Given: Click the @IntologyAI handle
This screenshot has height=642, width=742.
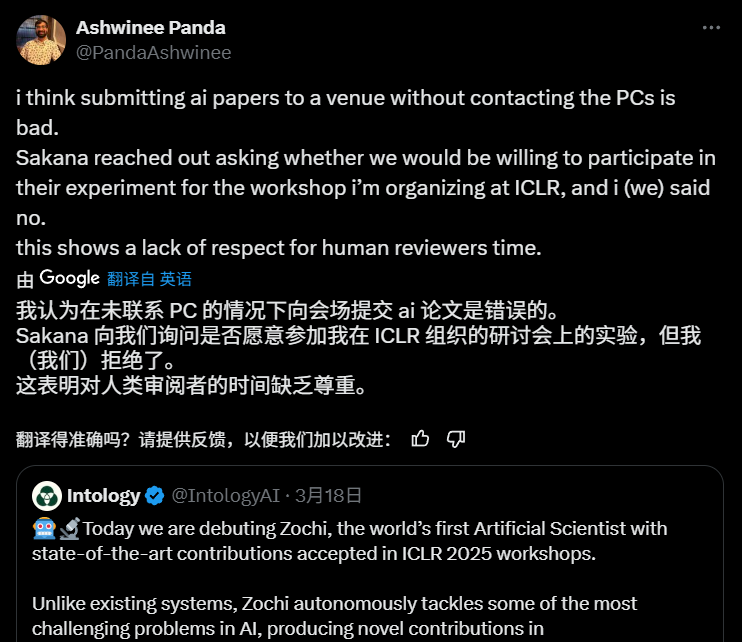Looking at the screenshot, I should [228, 495].
